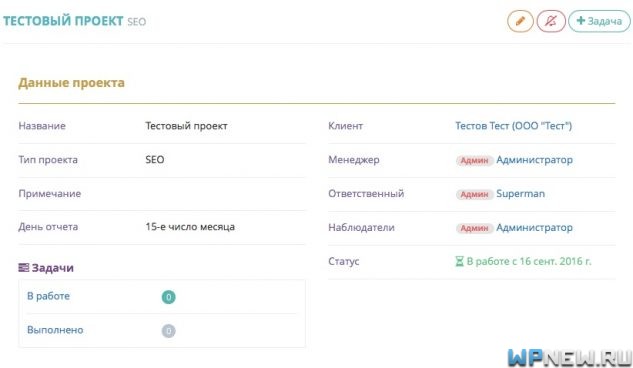Click the hourglass status icon

pos(459,261)
